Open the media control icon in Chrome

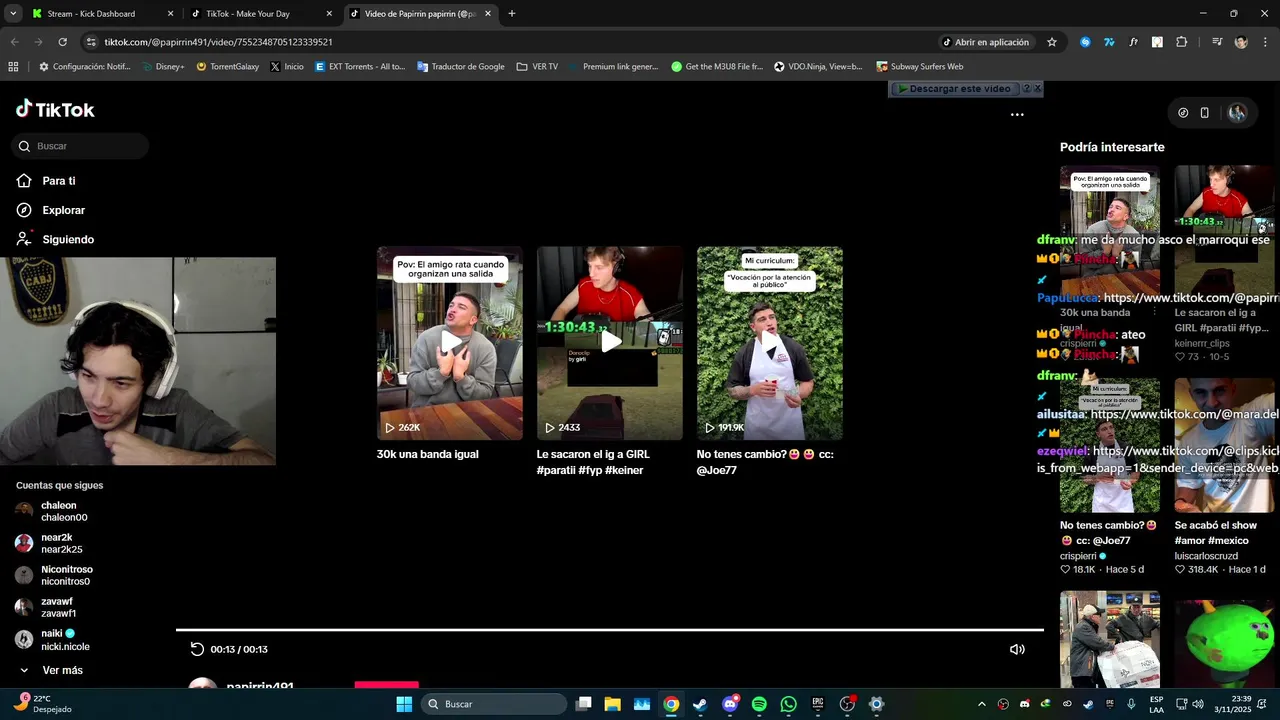click(x=1217, y=42)
